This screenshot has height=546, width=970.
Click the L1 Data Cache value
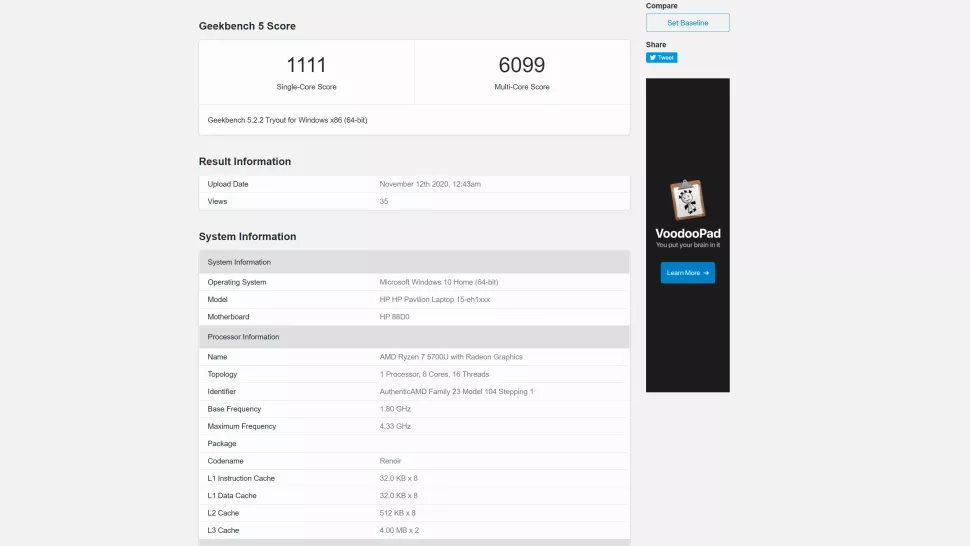(398, 495)
